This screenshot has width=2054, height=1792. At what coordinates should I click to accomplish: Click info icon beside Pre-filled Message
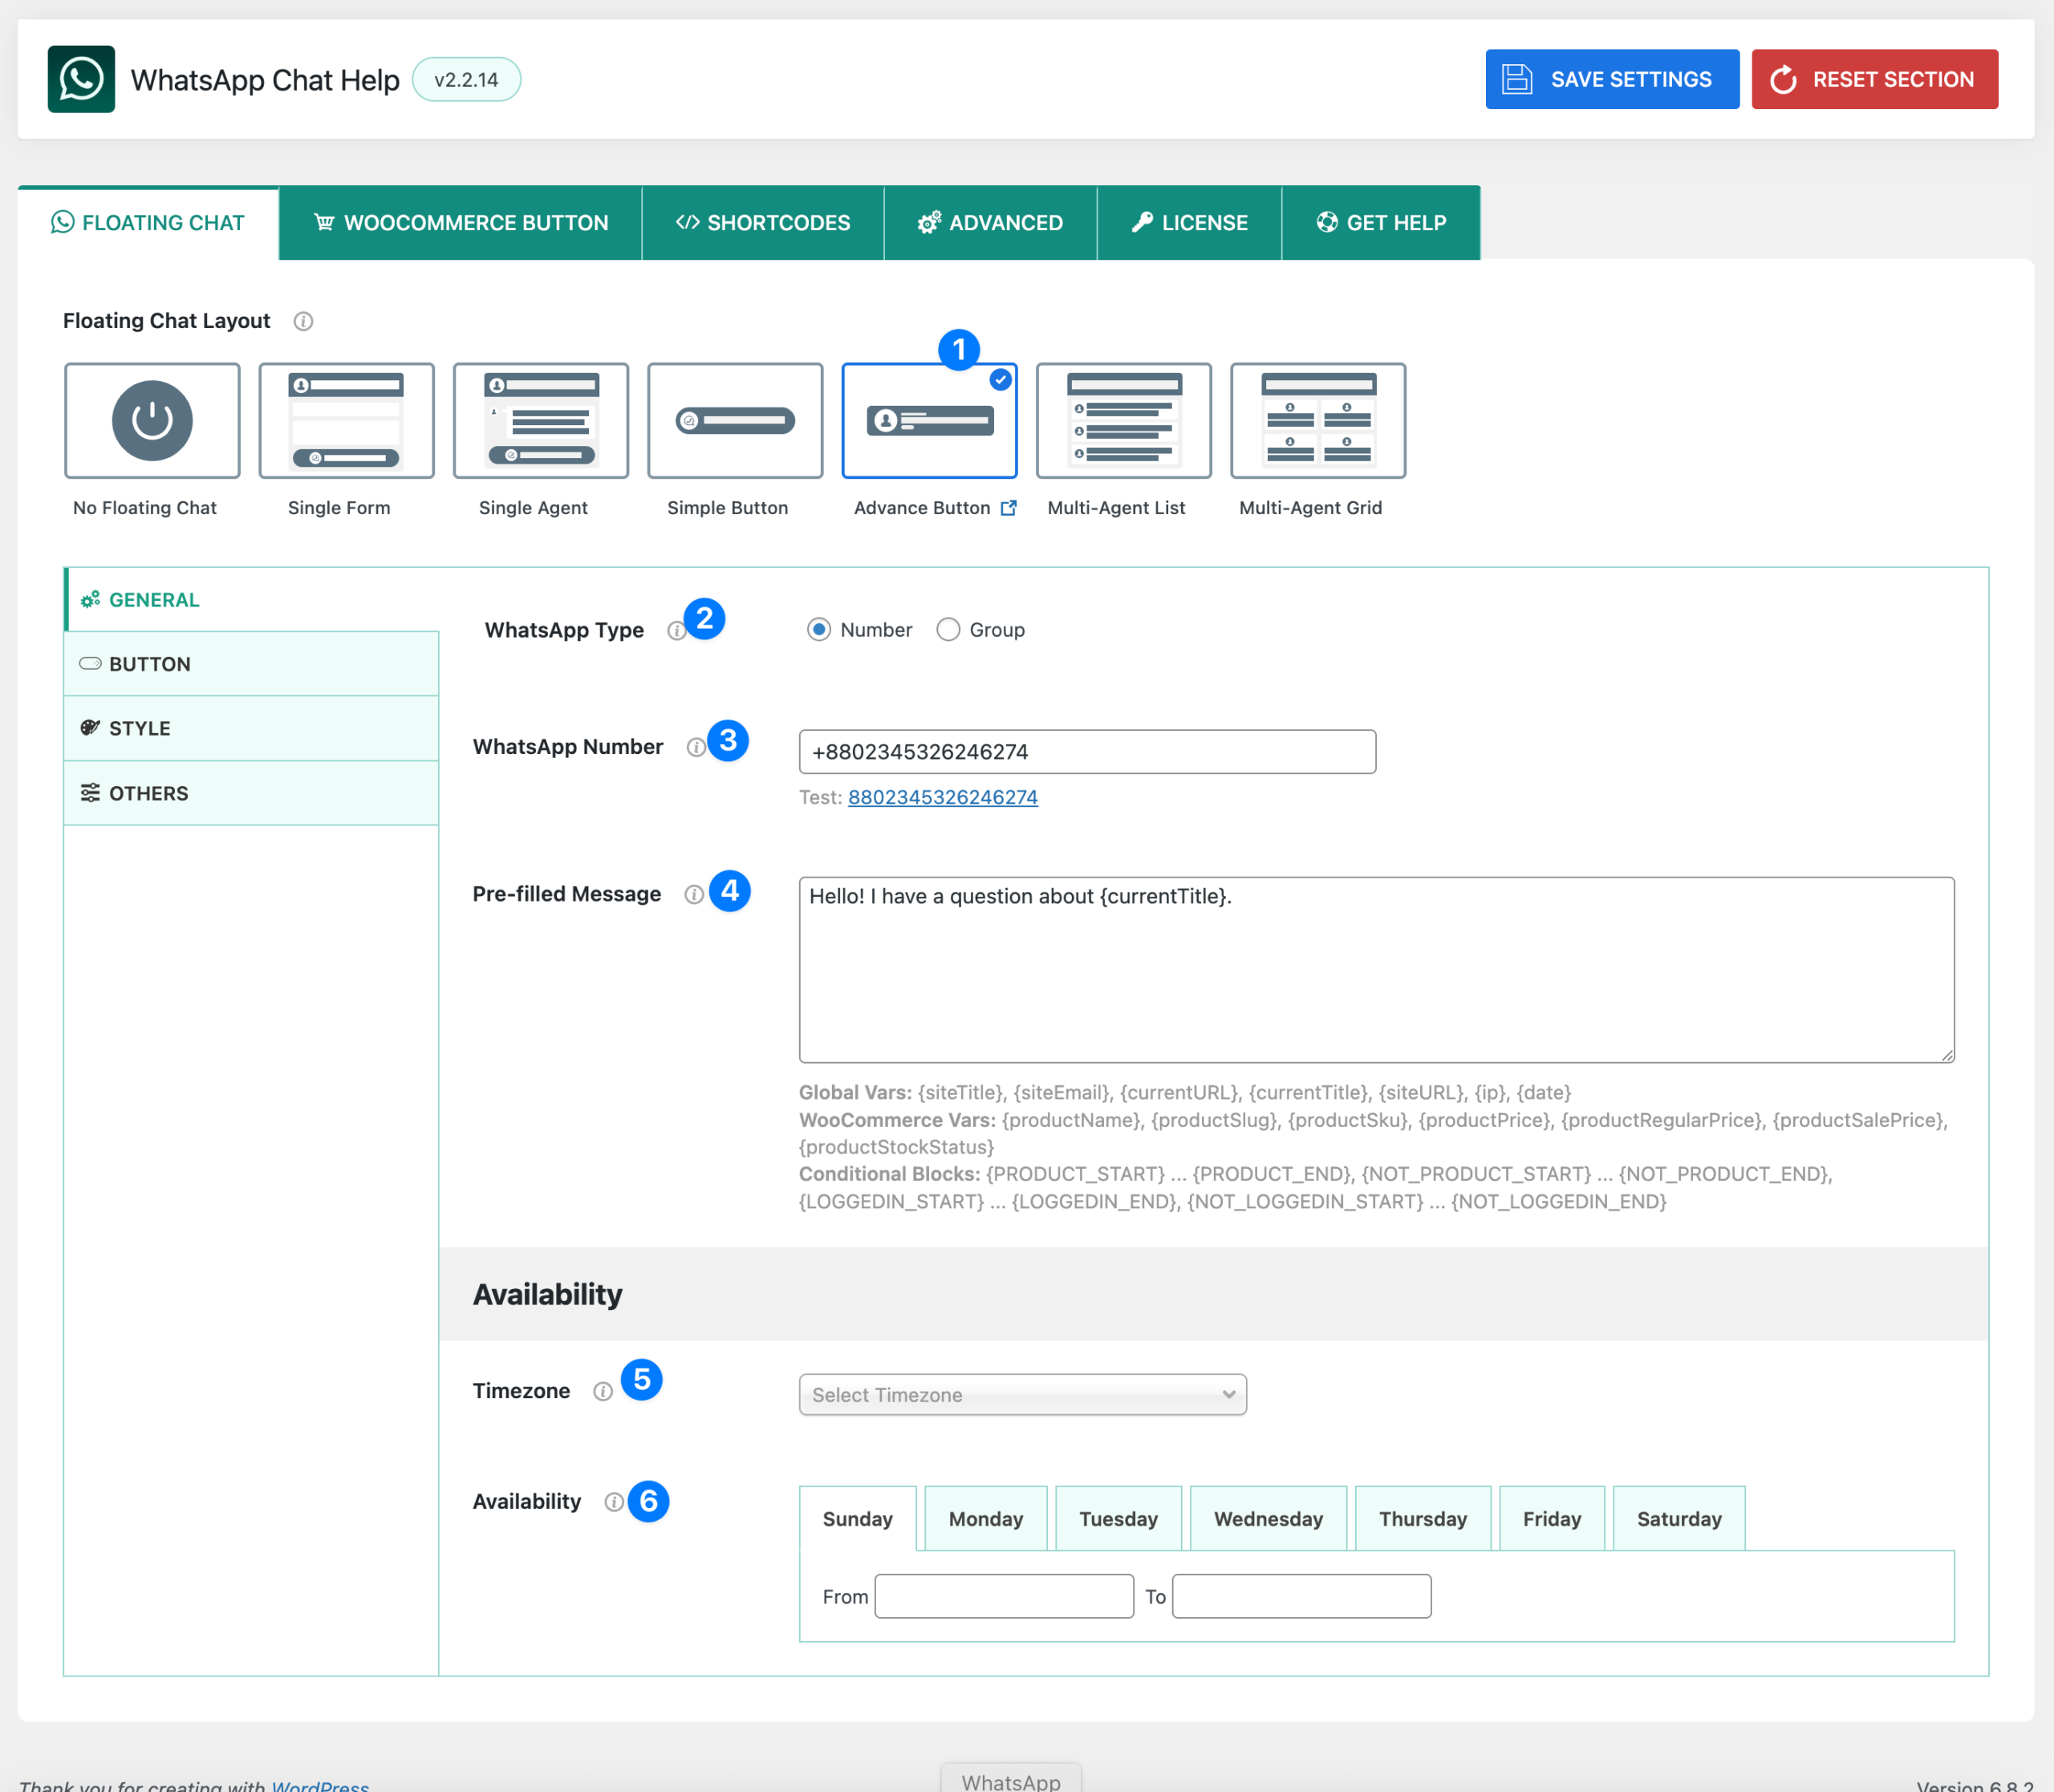(693, 894)
